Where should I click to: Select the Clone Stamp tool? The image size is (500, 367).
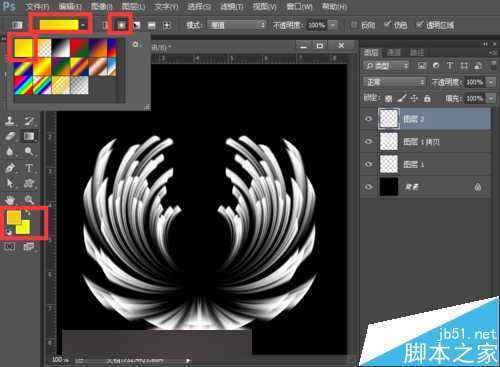pyautogui.click(x=10, y=121)
